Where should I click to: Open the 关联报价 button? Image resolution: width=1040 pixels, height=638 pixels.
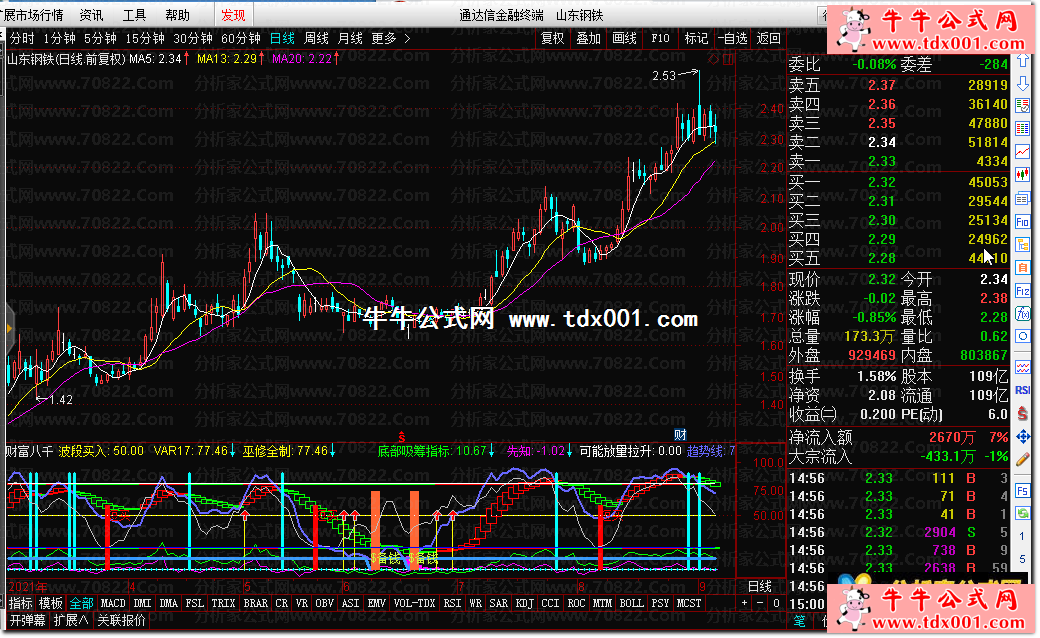[x=121, y=620]
